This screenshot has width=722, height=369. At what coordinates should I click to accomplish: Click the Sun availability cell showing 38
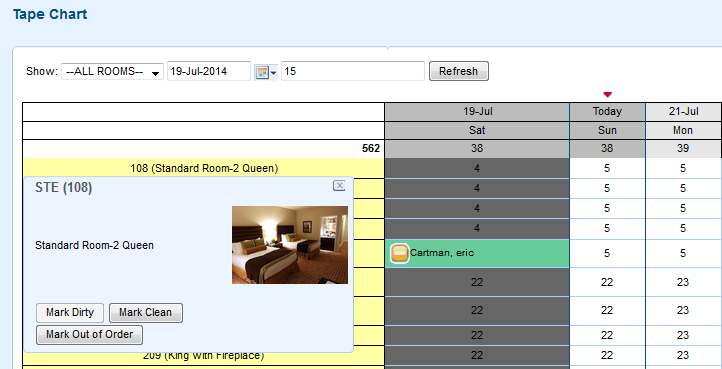607,148
